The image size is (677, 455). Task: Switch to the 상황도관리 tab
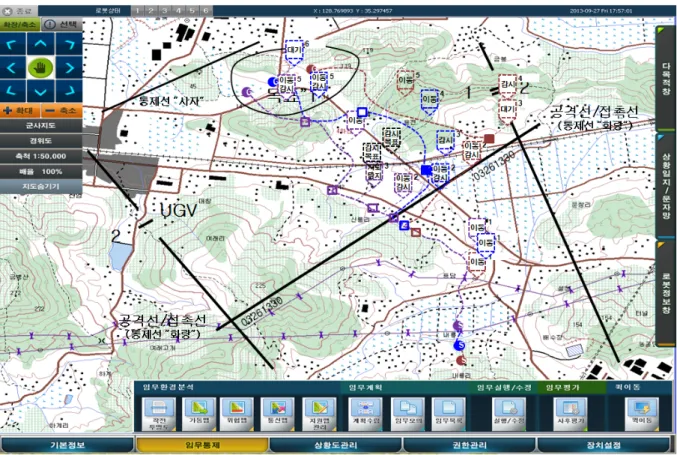(335, 445)
